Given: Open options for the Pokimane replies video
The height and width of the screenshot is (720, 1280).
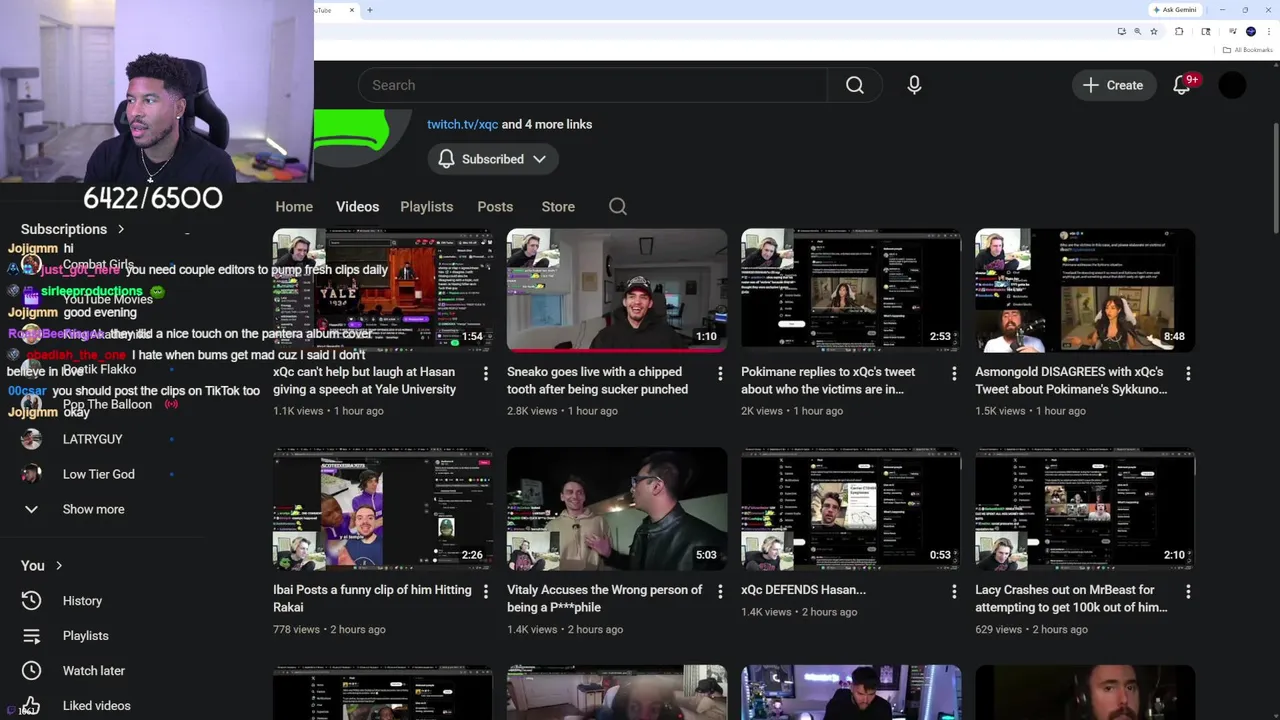Looking at the screenshot, I should point(954,373).
